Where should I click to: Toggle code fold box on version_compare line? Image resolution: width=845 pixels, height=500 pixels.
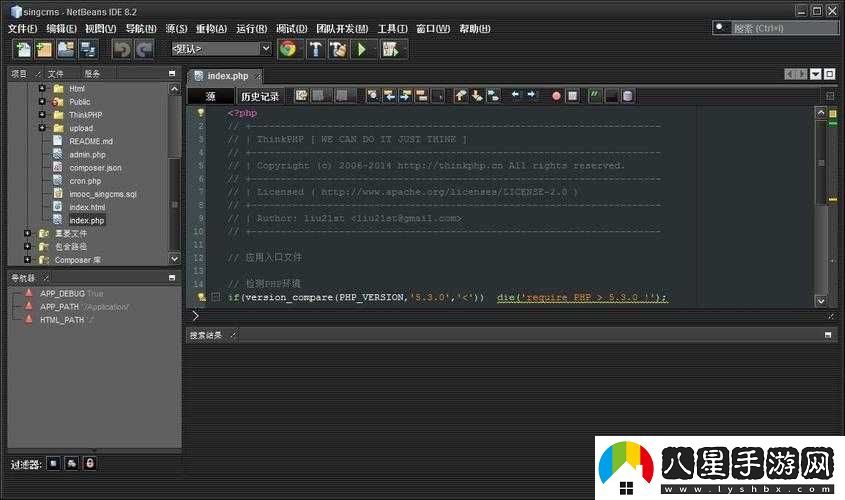(x=216, y=297)
